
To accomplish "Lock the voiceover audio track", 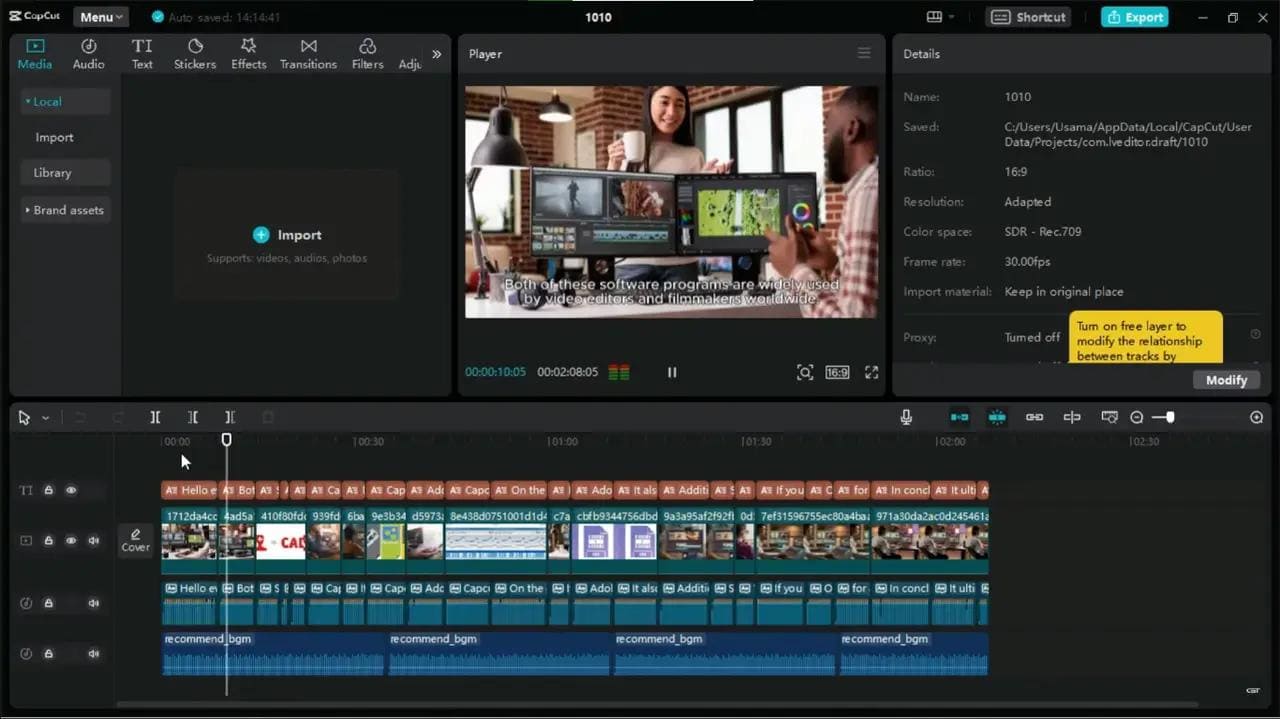I will pyautogui.click(x=48, y=603).
